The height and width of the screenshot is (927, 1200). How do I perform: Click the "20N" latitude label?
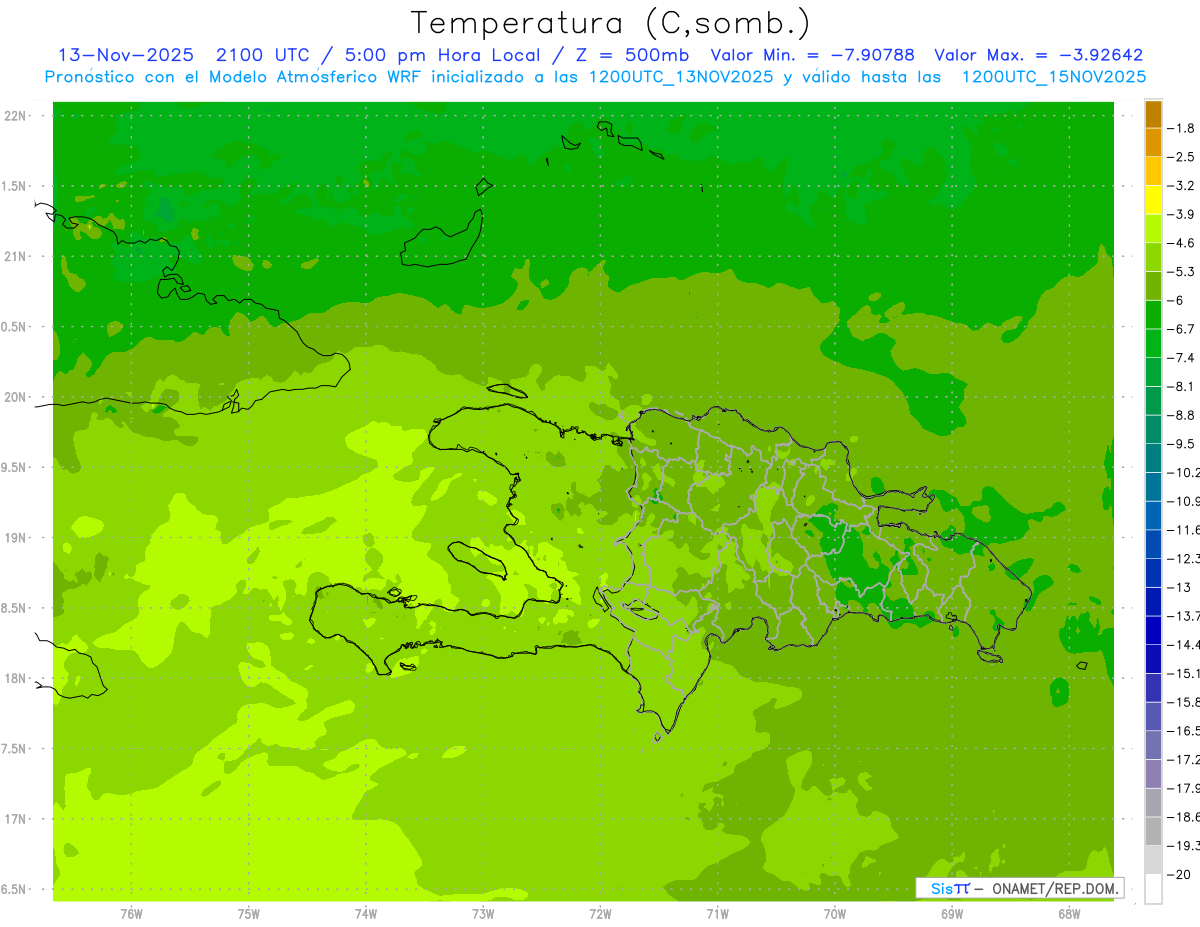click(x=15, y=397)
